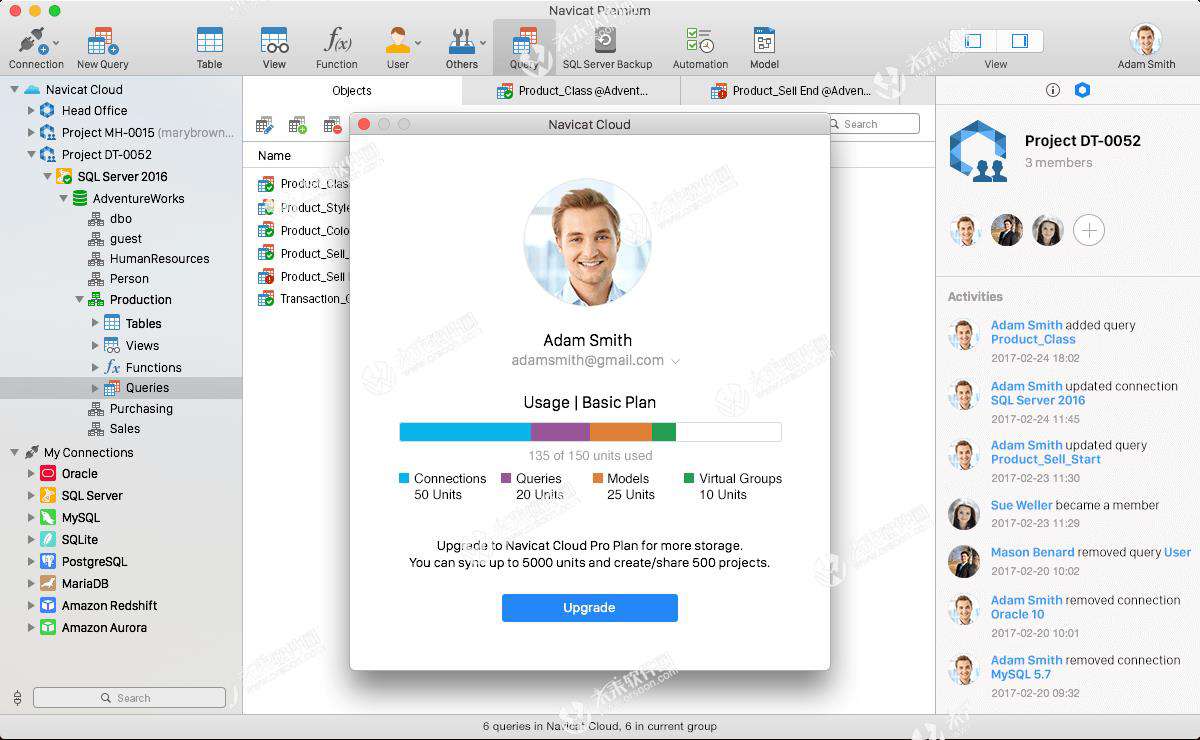Click the purple Queries legend swatch
The height and width of the screenshot is (740, 1200).
tap(506, 479)
